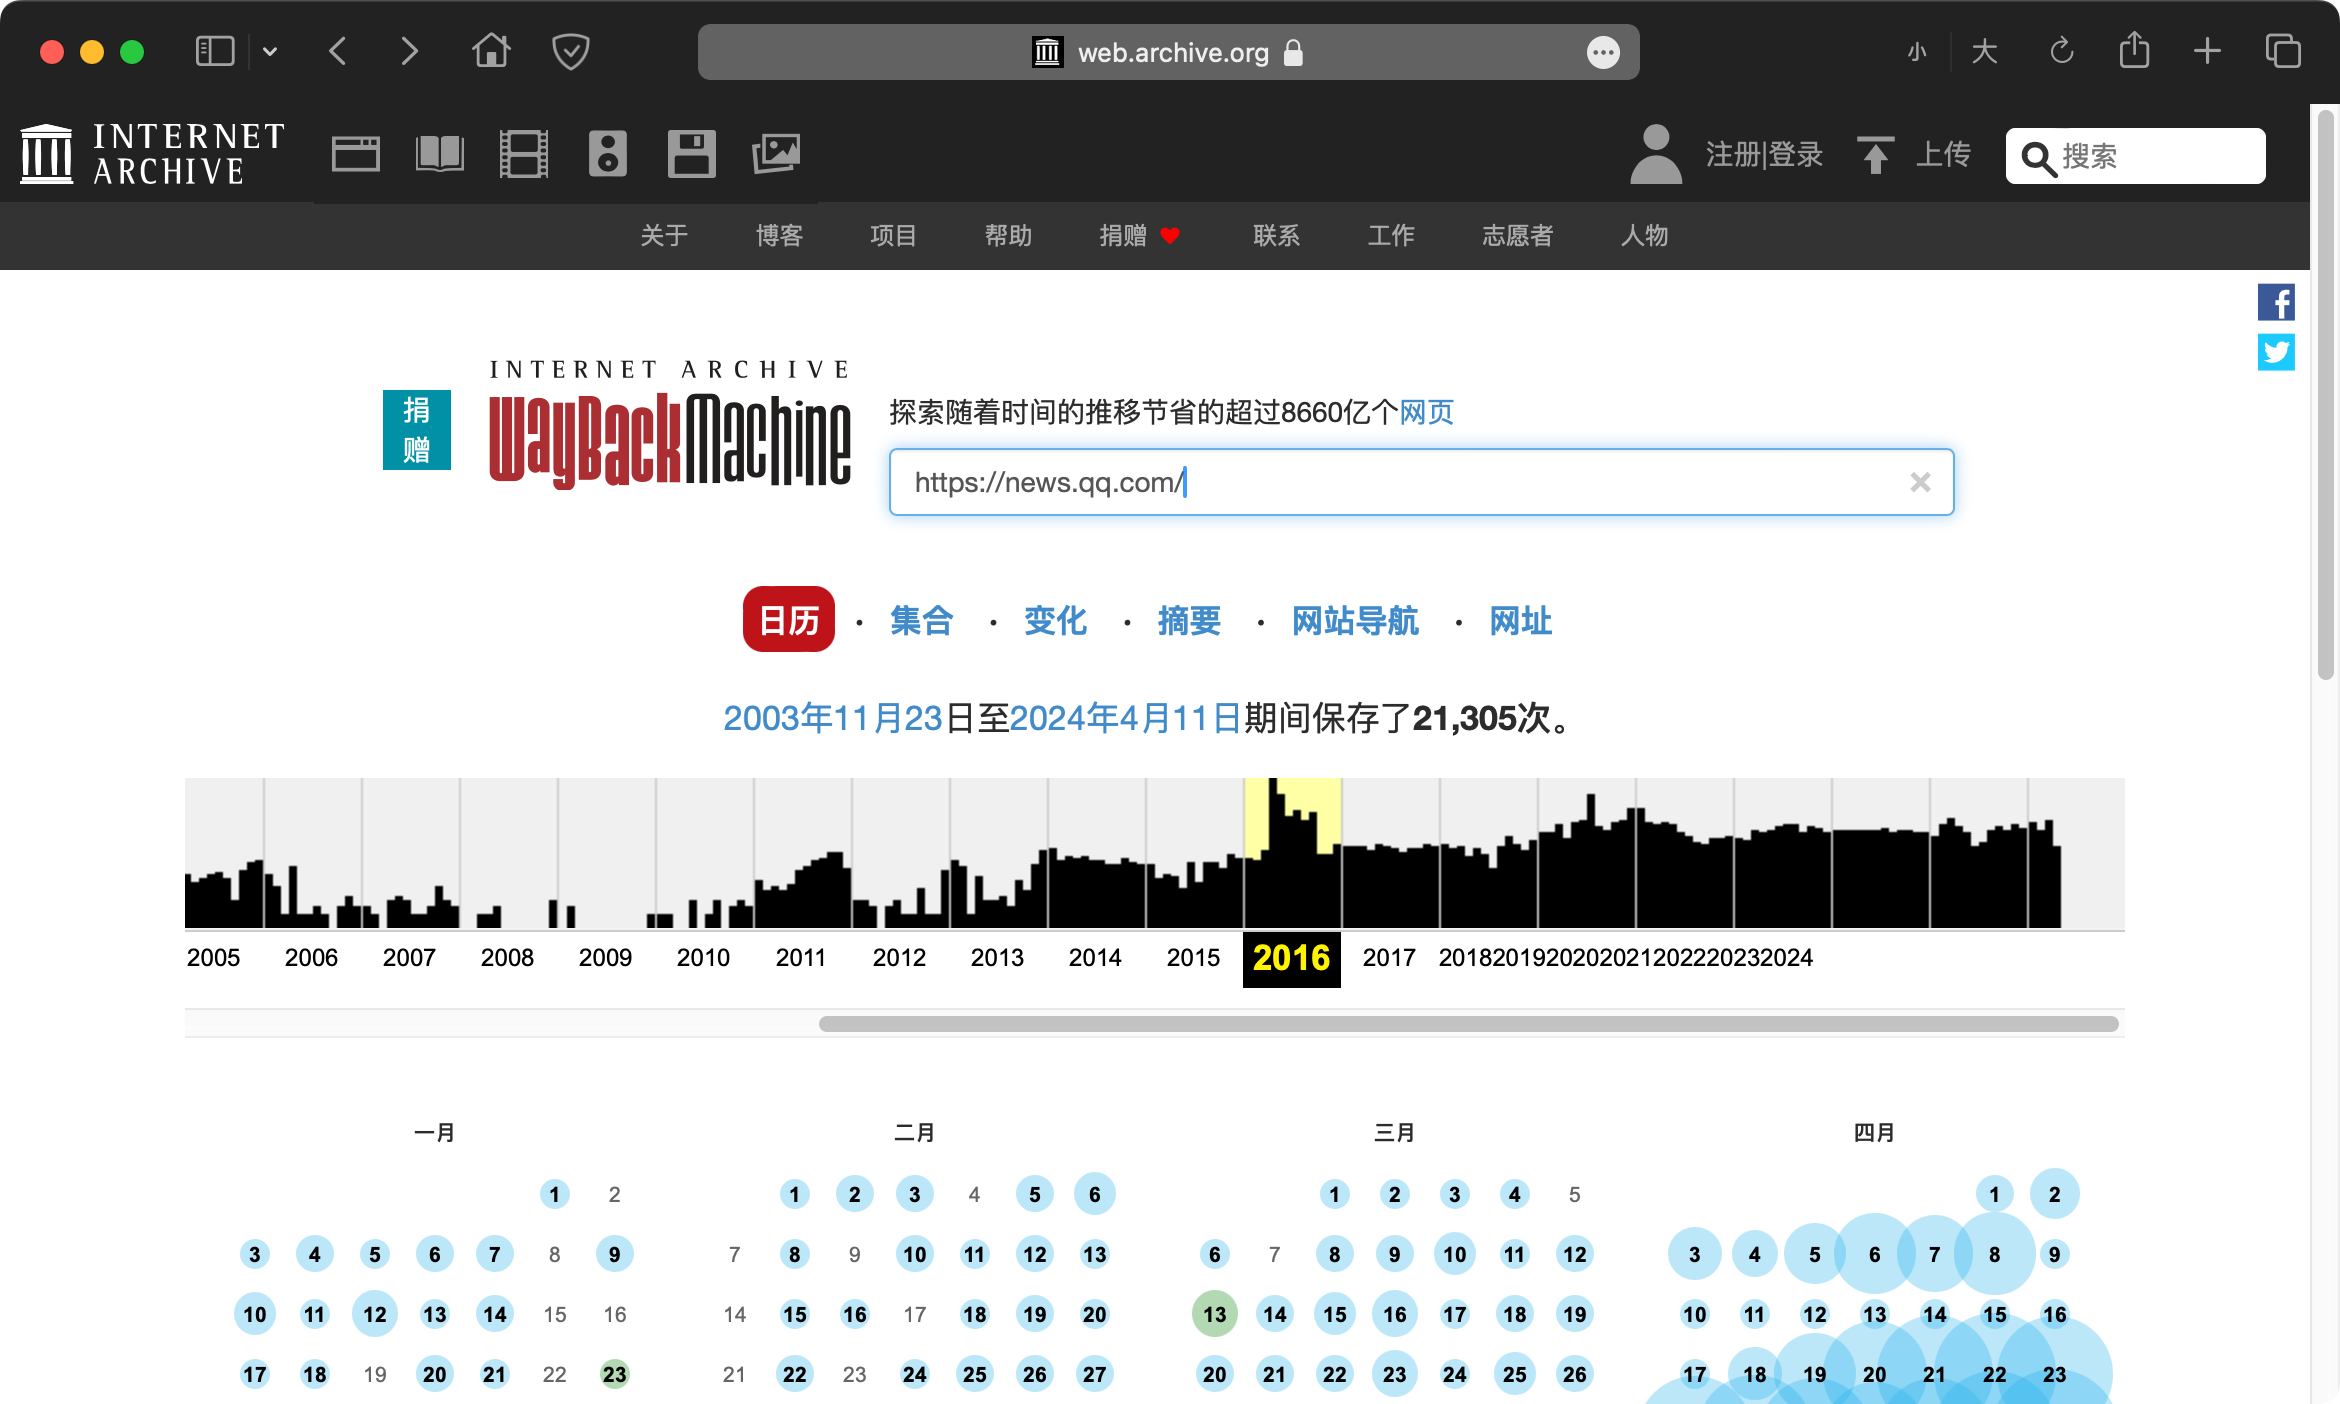Open the 人物 menu item
The image size is (2340, 1404).
(x=1644, y=235)
